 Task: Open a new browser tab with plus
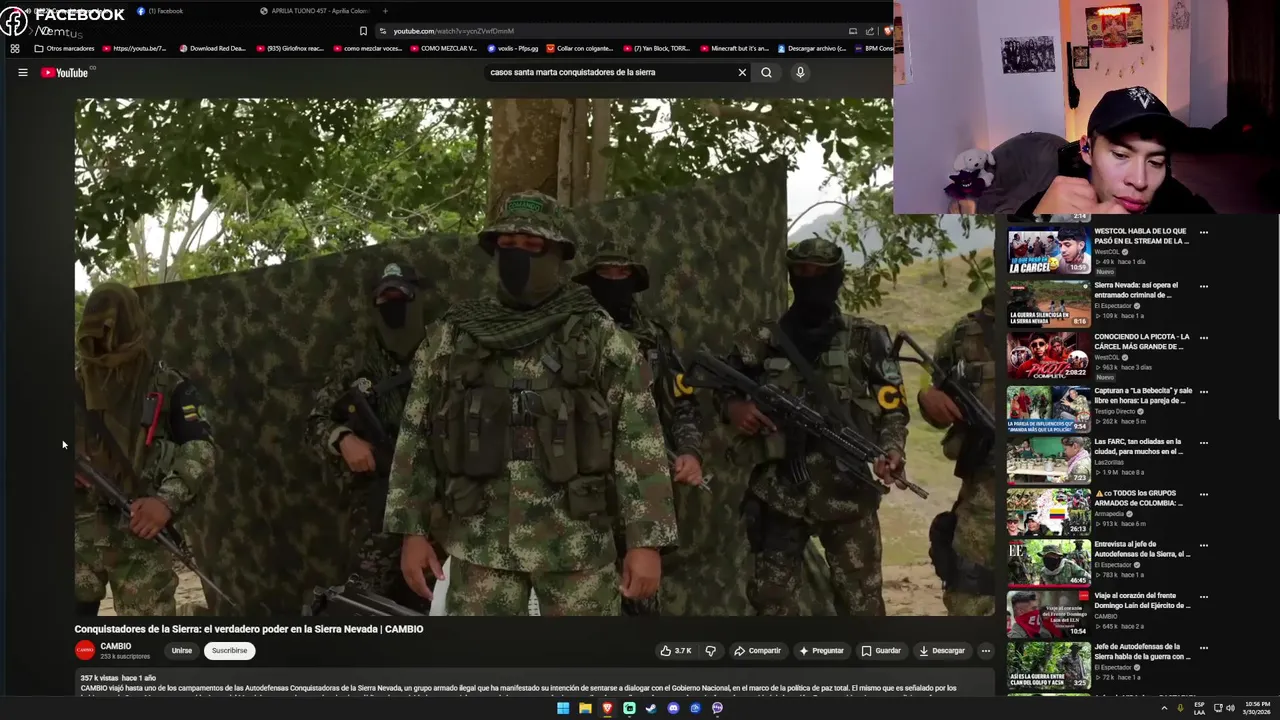[385, 11]
